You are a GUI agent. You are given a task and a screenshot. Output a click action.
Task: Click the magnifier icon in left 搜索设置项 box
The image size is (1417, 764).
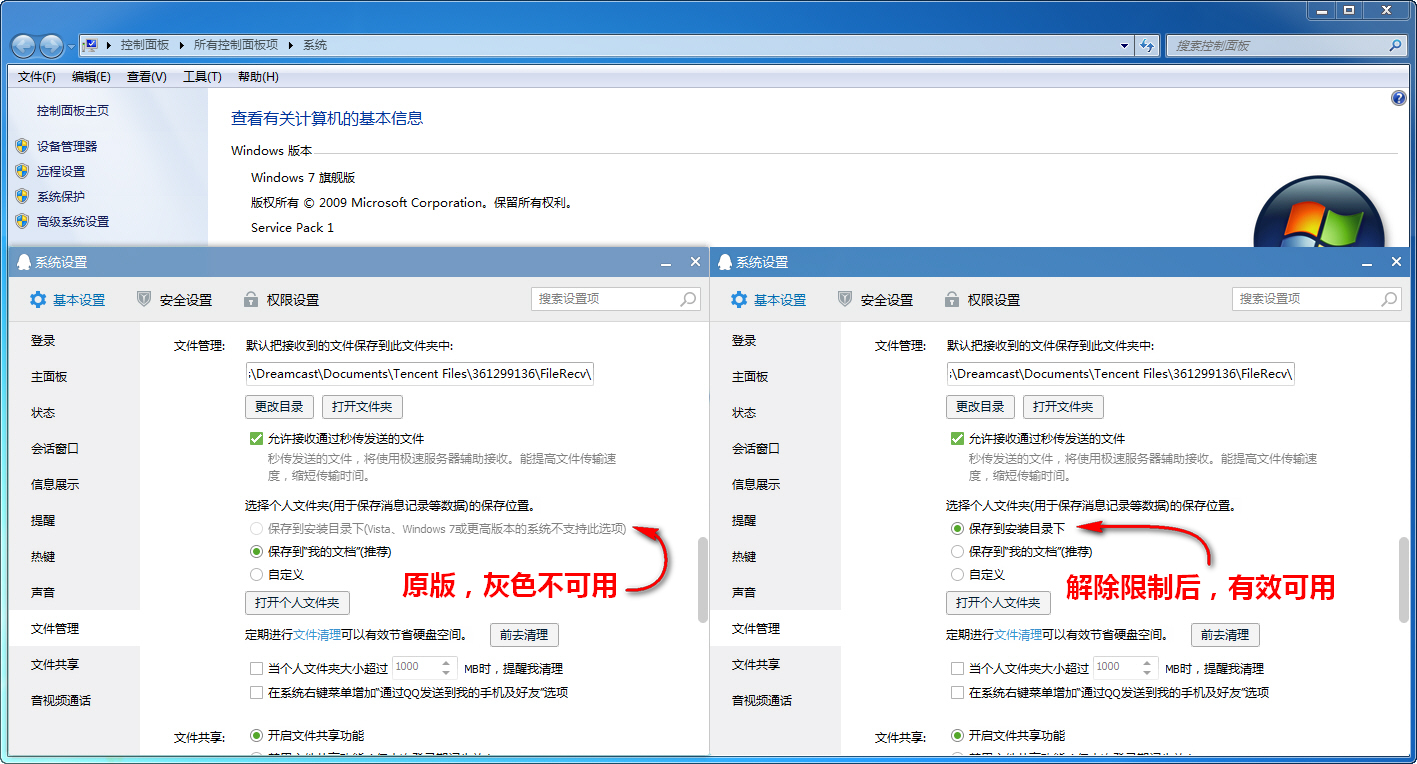point(688,299)
